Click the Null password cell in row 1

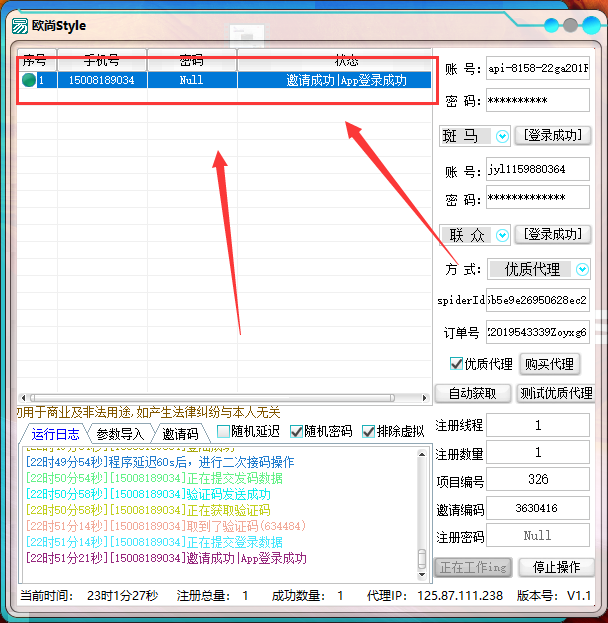[192, 80]
